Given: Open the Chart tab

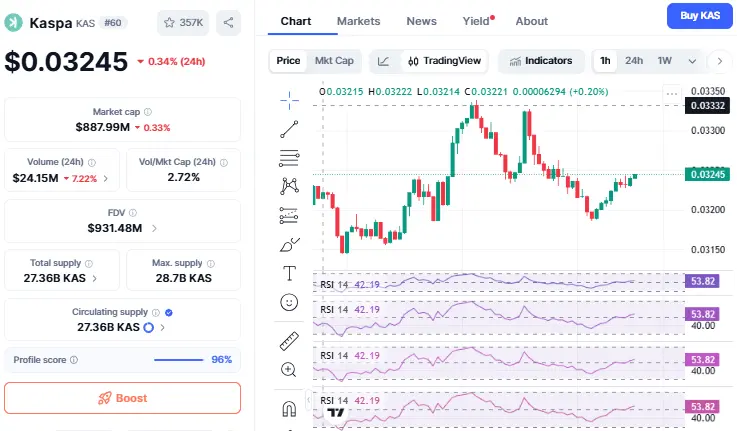Looking at the screenshot, I should (x=296, y=22).
